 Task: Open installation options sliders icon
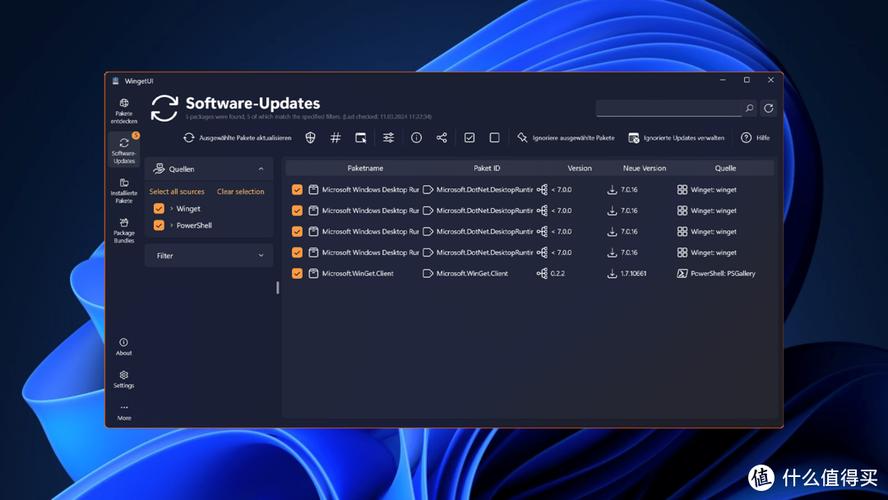[x=388, y=138]
